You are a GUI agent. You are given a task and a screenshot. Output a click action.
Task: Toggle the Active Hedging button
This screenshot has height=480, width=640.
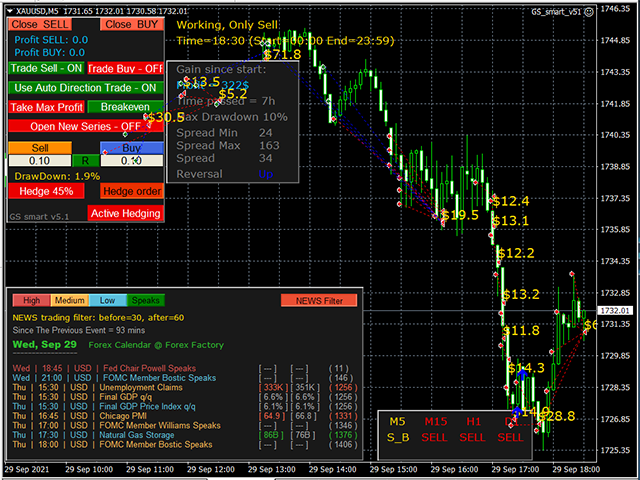coord(125,213)
